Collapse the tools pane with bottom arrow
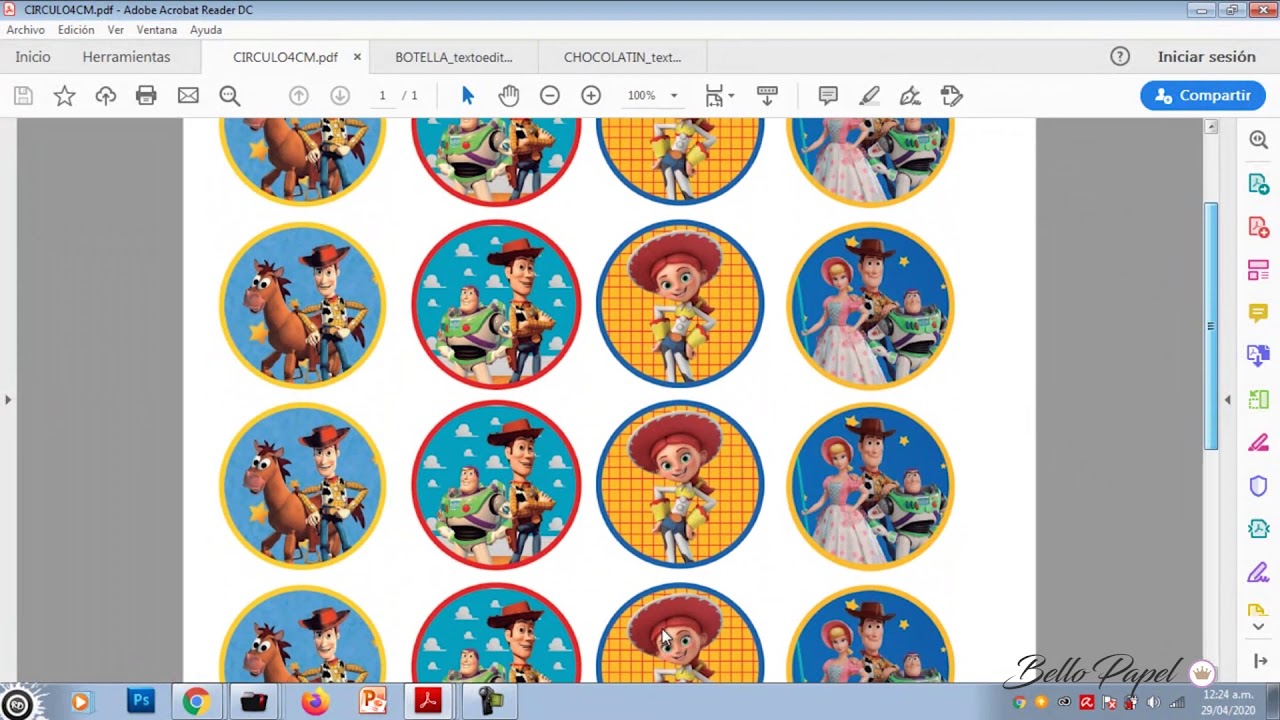This screenshot has height=720, width=1280. [x=1258, y=661]
